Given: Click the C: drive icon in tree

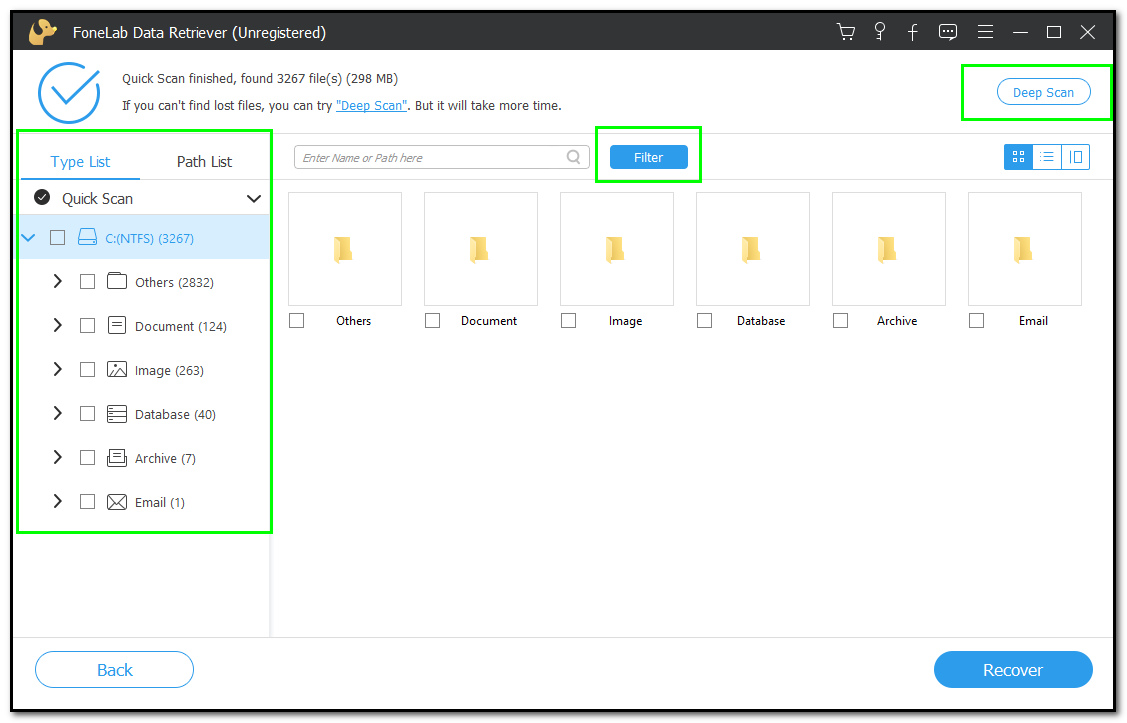Looking at the screenshot, I should (x=87, y=237).
